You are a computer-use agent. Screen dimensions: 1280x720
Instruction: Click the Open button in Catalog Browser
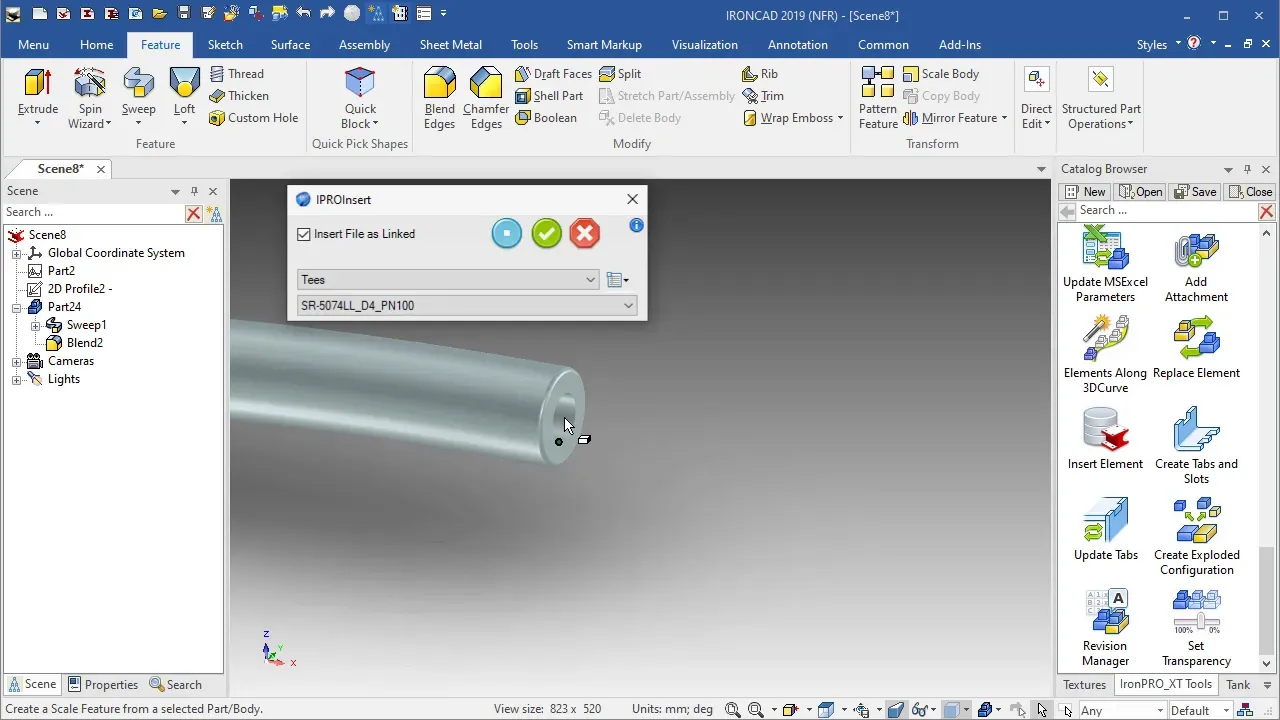pos(1140,192)
